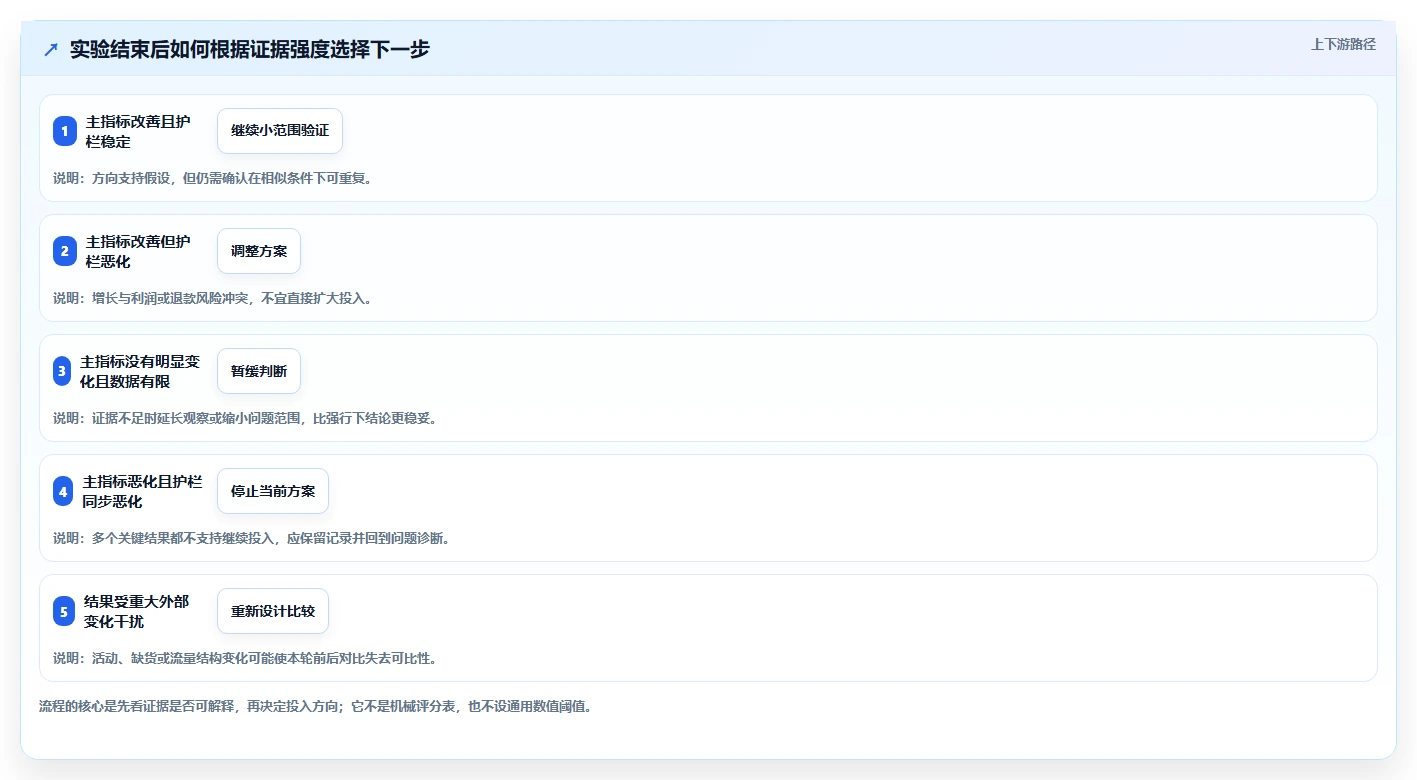Click the 重新设计比较 button
Image resolution: width=1417 pixels, height=780 pixels.
click(x=273, y=611)
